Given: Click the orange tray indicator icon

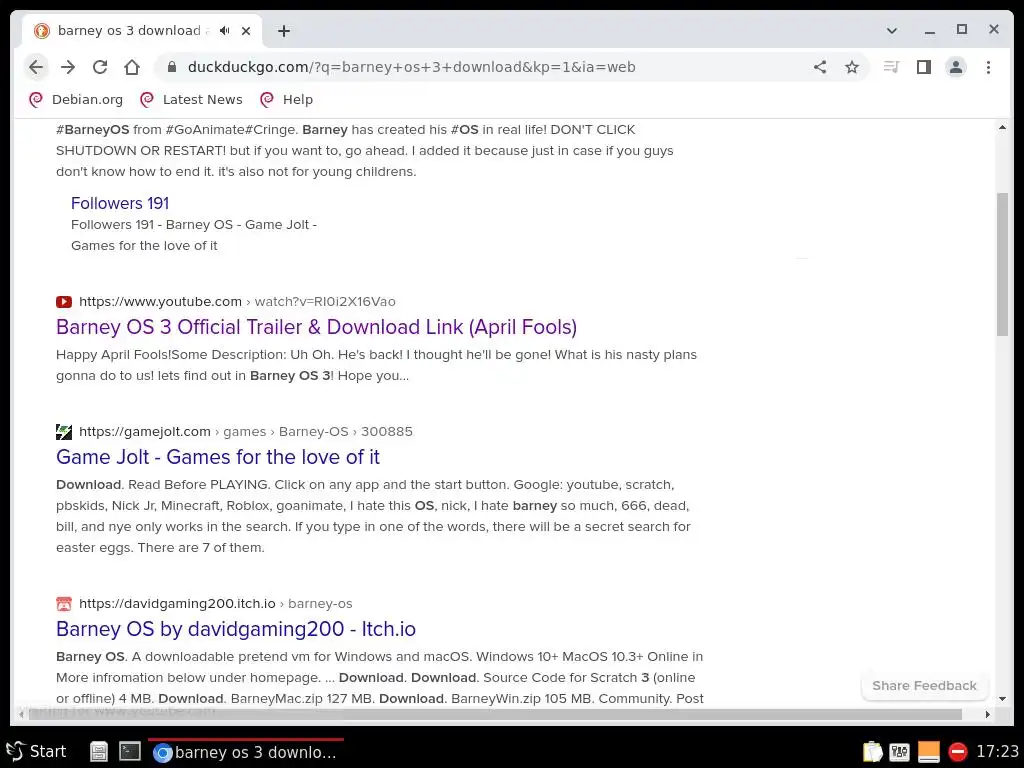Looking at the screenshot, I should click(x=928, y=752).
